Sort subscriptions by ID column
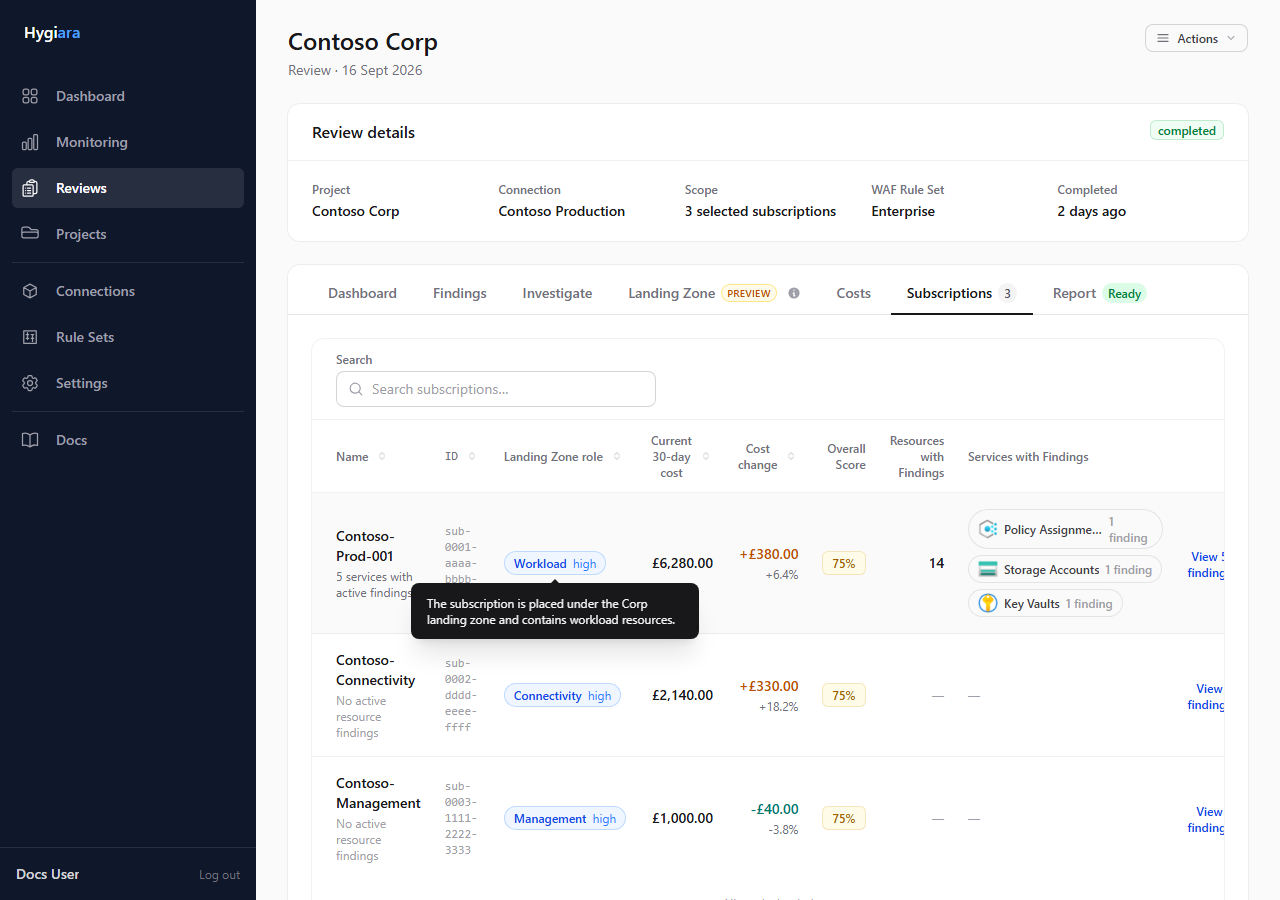 [460, 457]
